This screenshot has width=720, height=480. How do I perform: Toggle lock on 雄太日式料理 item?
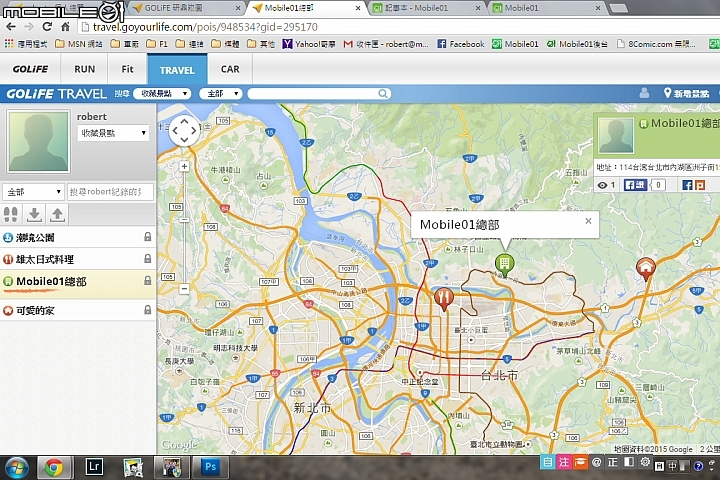pyautogui.click(x=147, y=259)
